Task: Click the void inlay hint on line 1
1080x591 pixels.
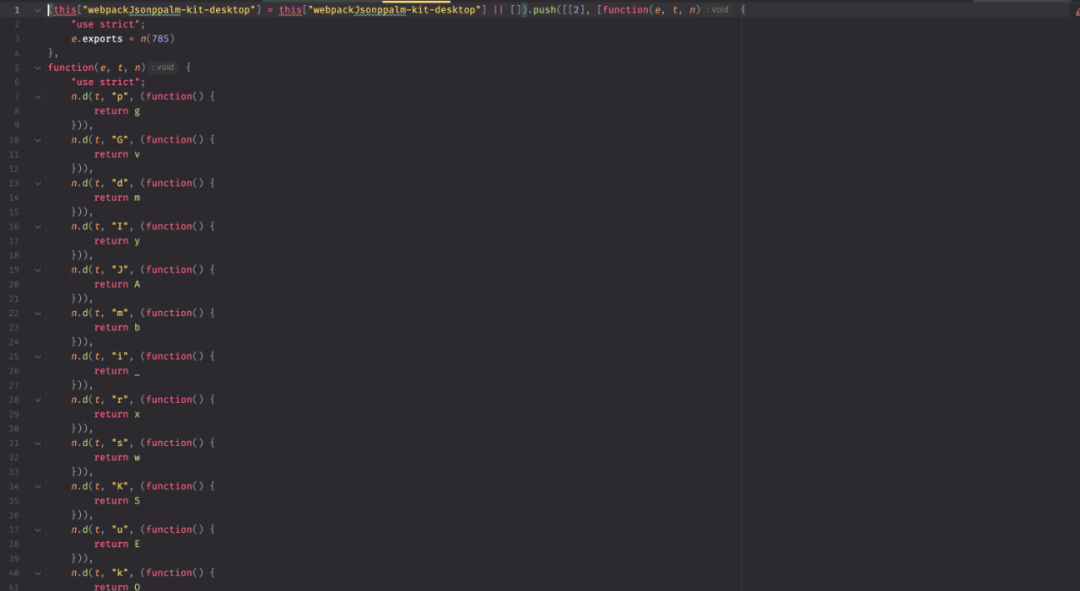Action: [718, 10]
